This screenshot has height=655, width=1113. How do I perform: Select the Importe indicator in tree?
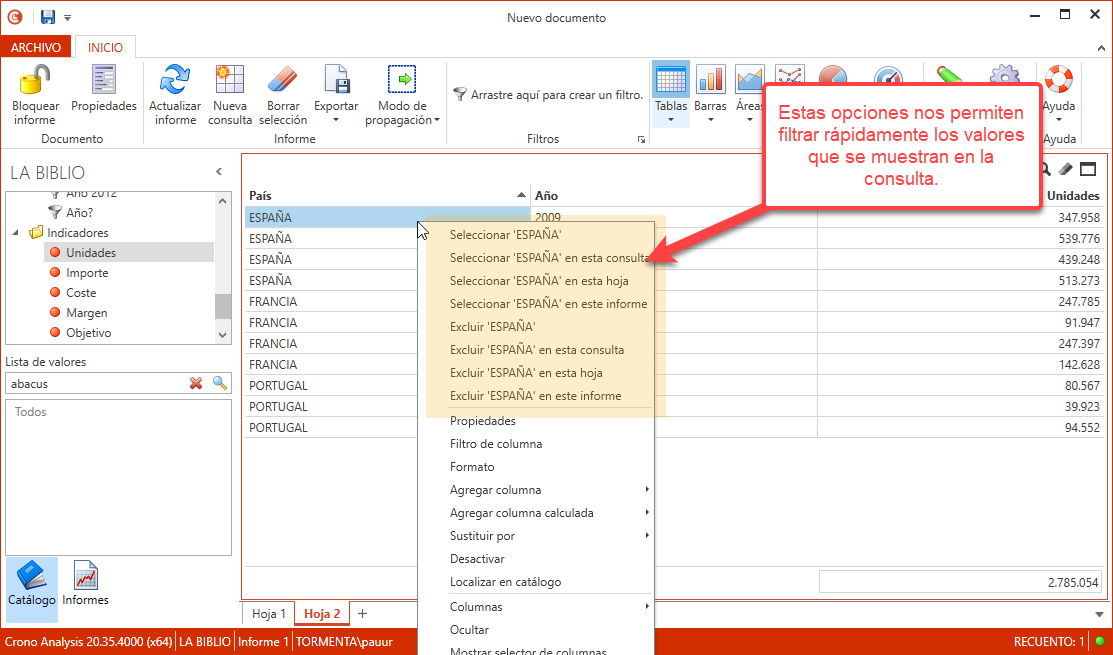point(87,273)
